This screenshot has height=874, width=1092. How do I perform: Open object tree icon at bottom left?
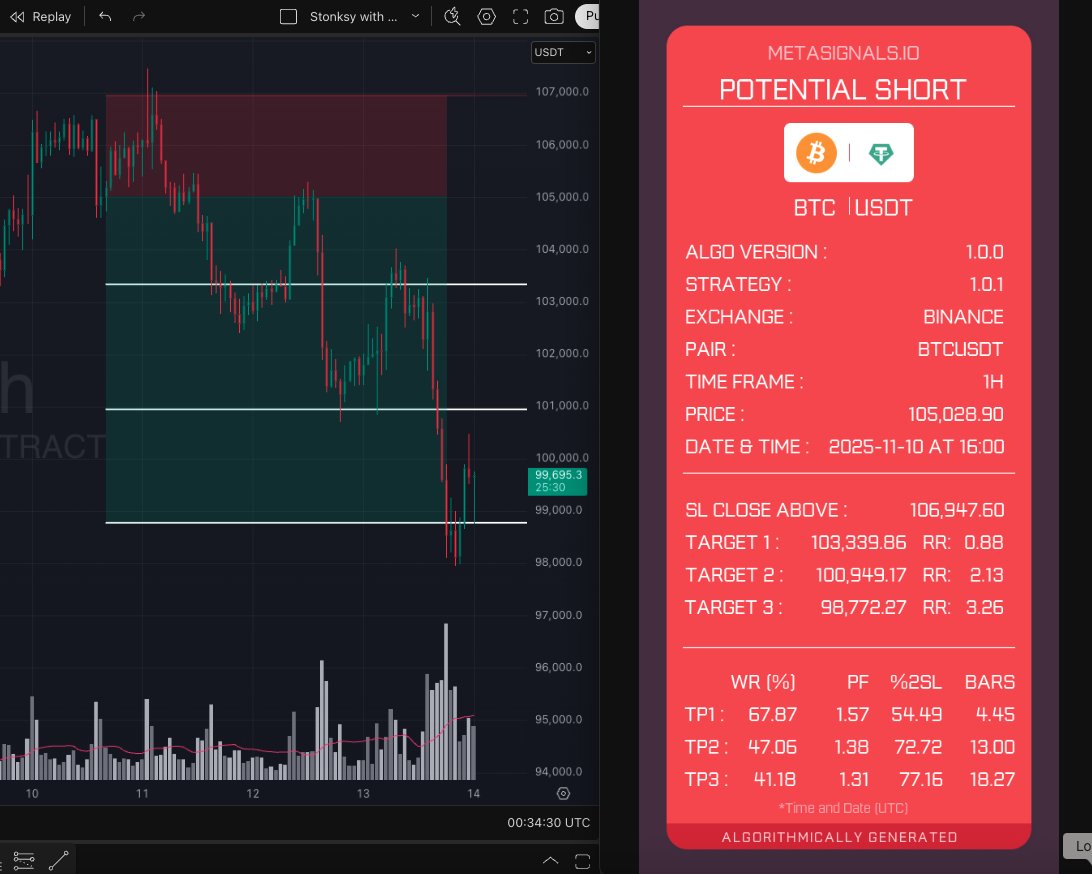(24, 861)
